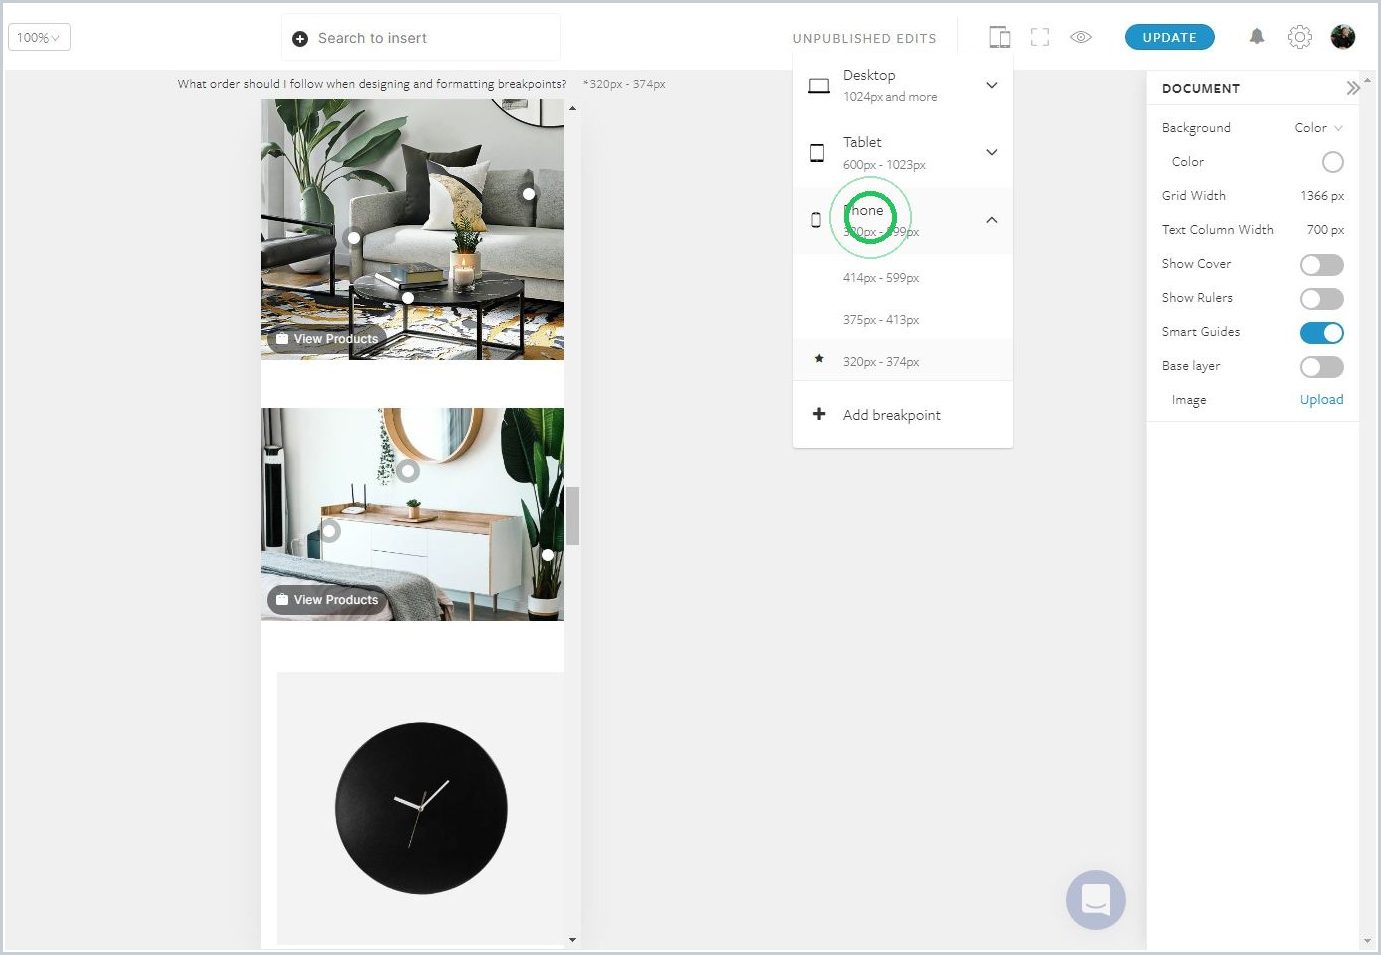
Task: Open the 100% zoom dropdown
Action: point(39,38)
